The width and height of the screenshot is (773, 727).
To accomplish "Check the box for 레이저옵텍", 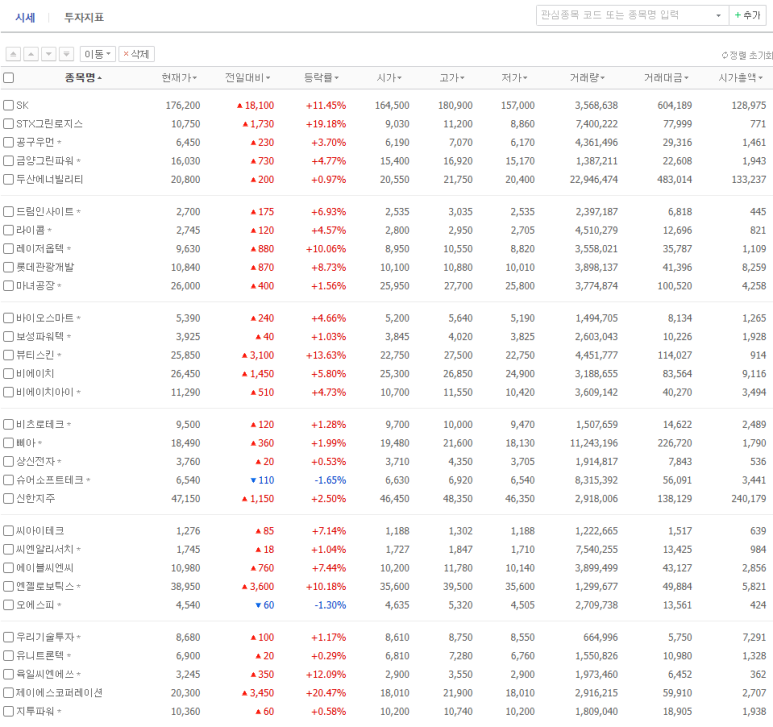I will coord(8,249).
